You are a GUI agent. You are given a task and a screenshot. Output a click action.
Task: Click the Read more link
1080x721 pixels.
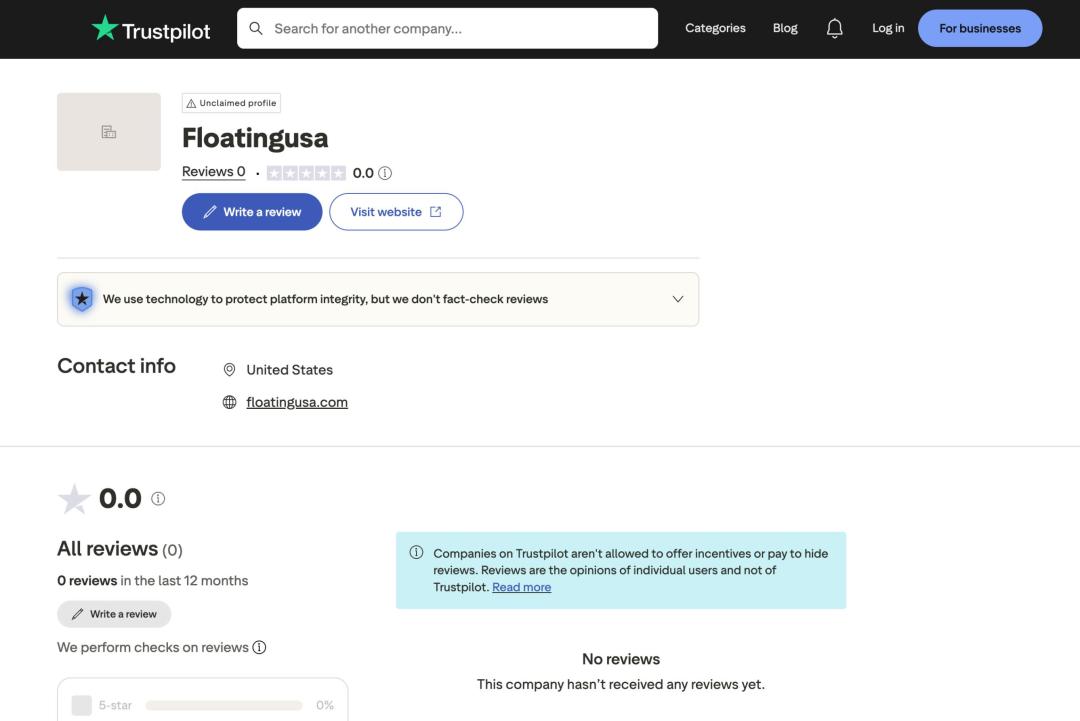(521, 587)
